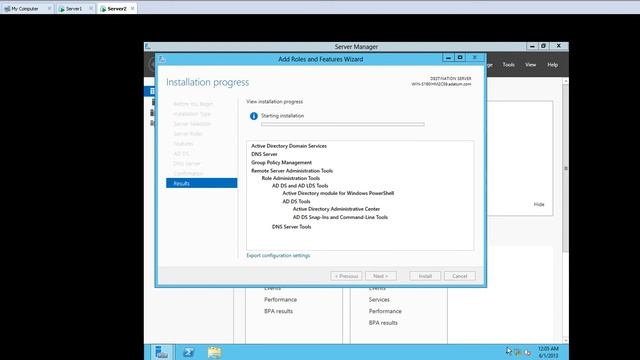Screen dimensions: 640x360
Task: Click Hide in Server Manager welcome panel
Action: 539,204
